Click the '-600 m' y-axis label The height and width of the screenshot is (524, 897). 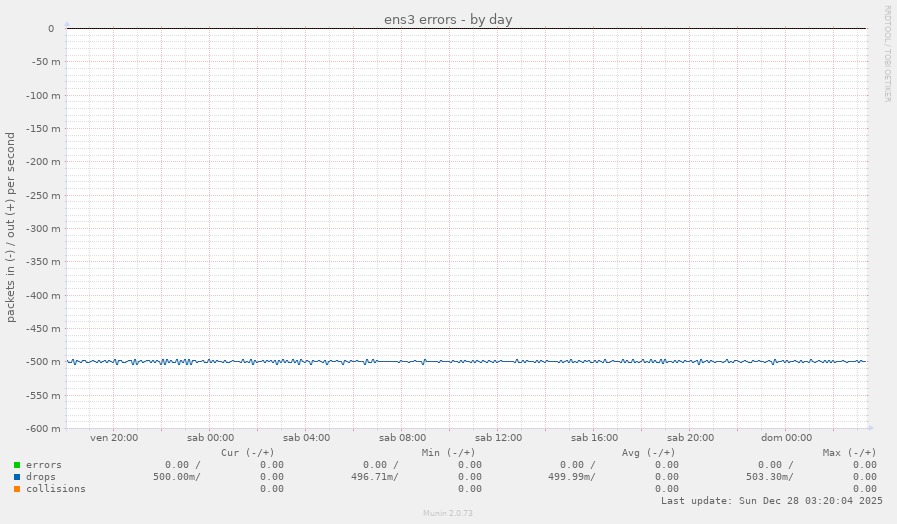pos(43,429)
